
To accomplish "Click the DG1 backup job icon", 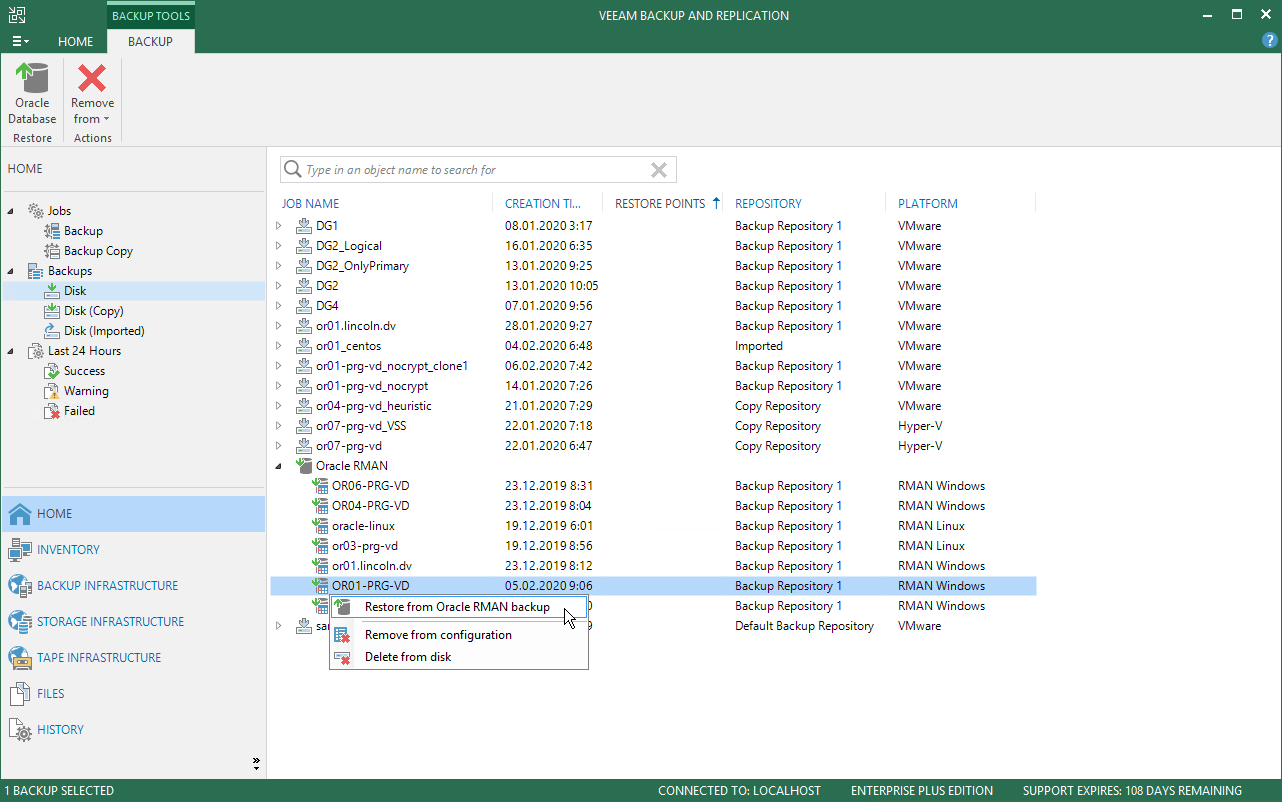I will tap(304, 226).
